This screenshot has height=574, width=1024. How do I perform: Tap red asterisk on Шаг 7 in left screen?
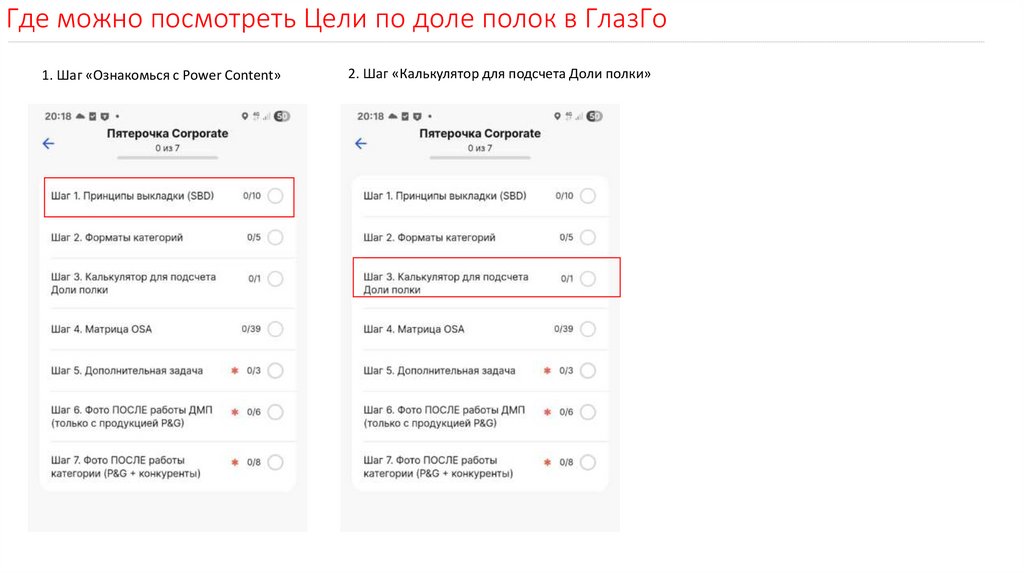point(234,462)
